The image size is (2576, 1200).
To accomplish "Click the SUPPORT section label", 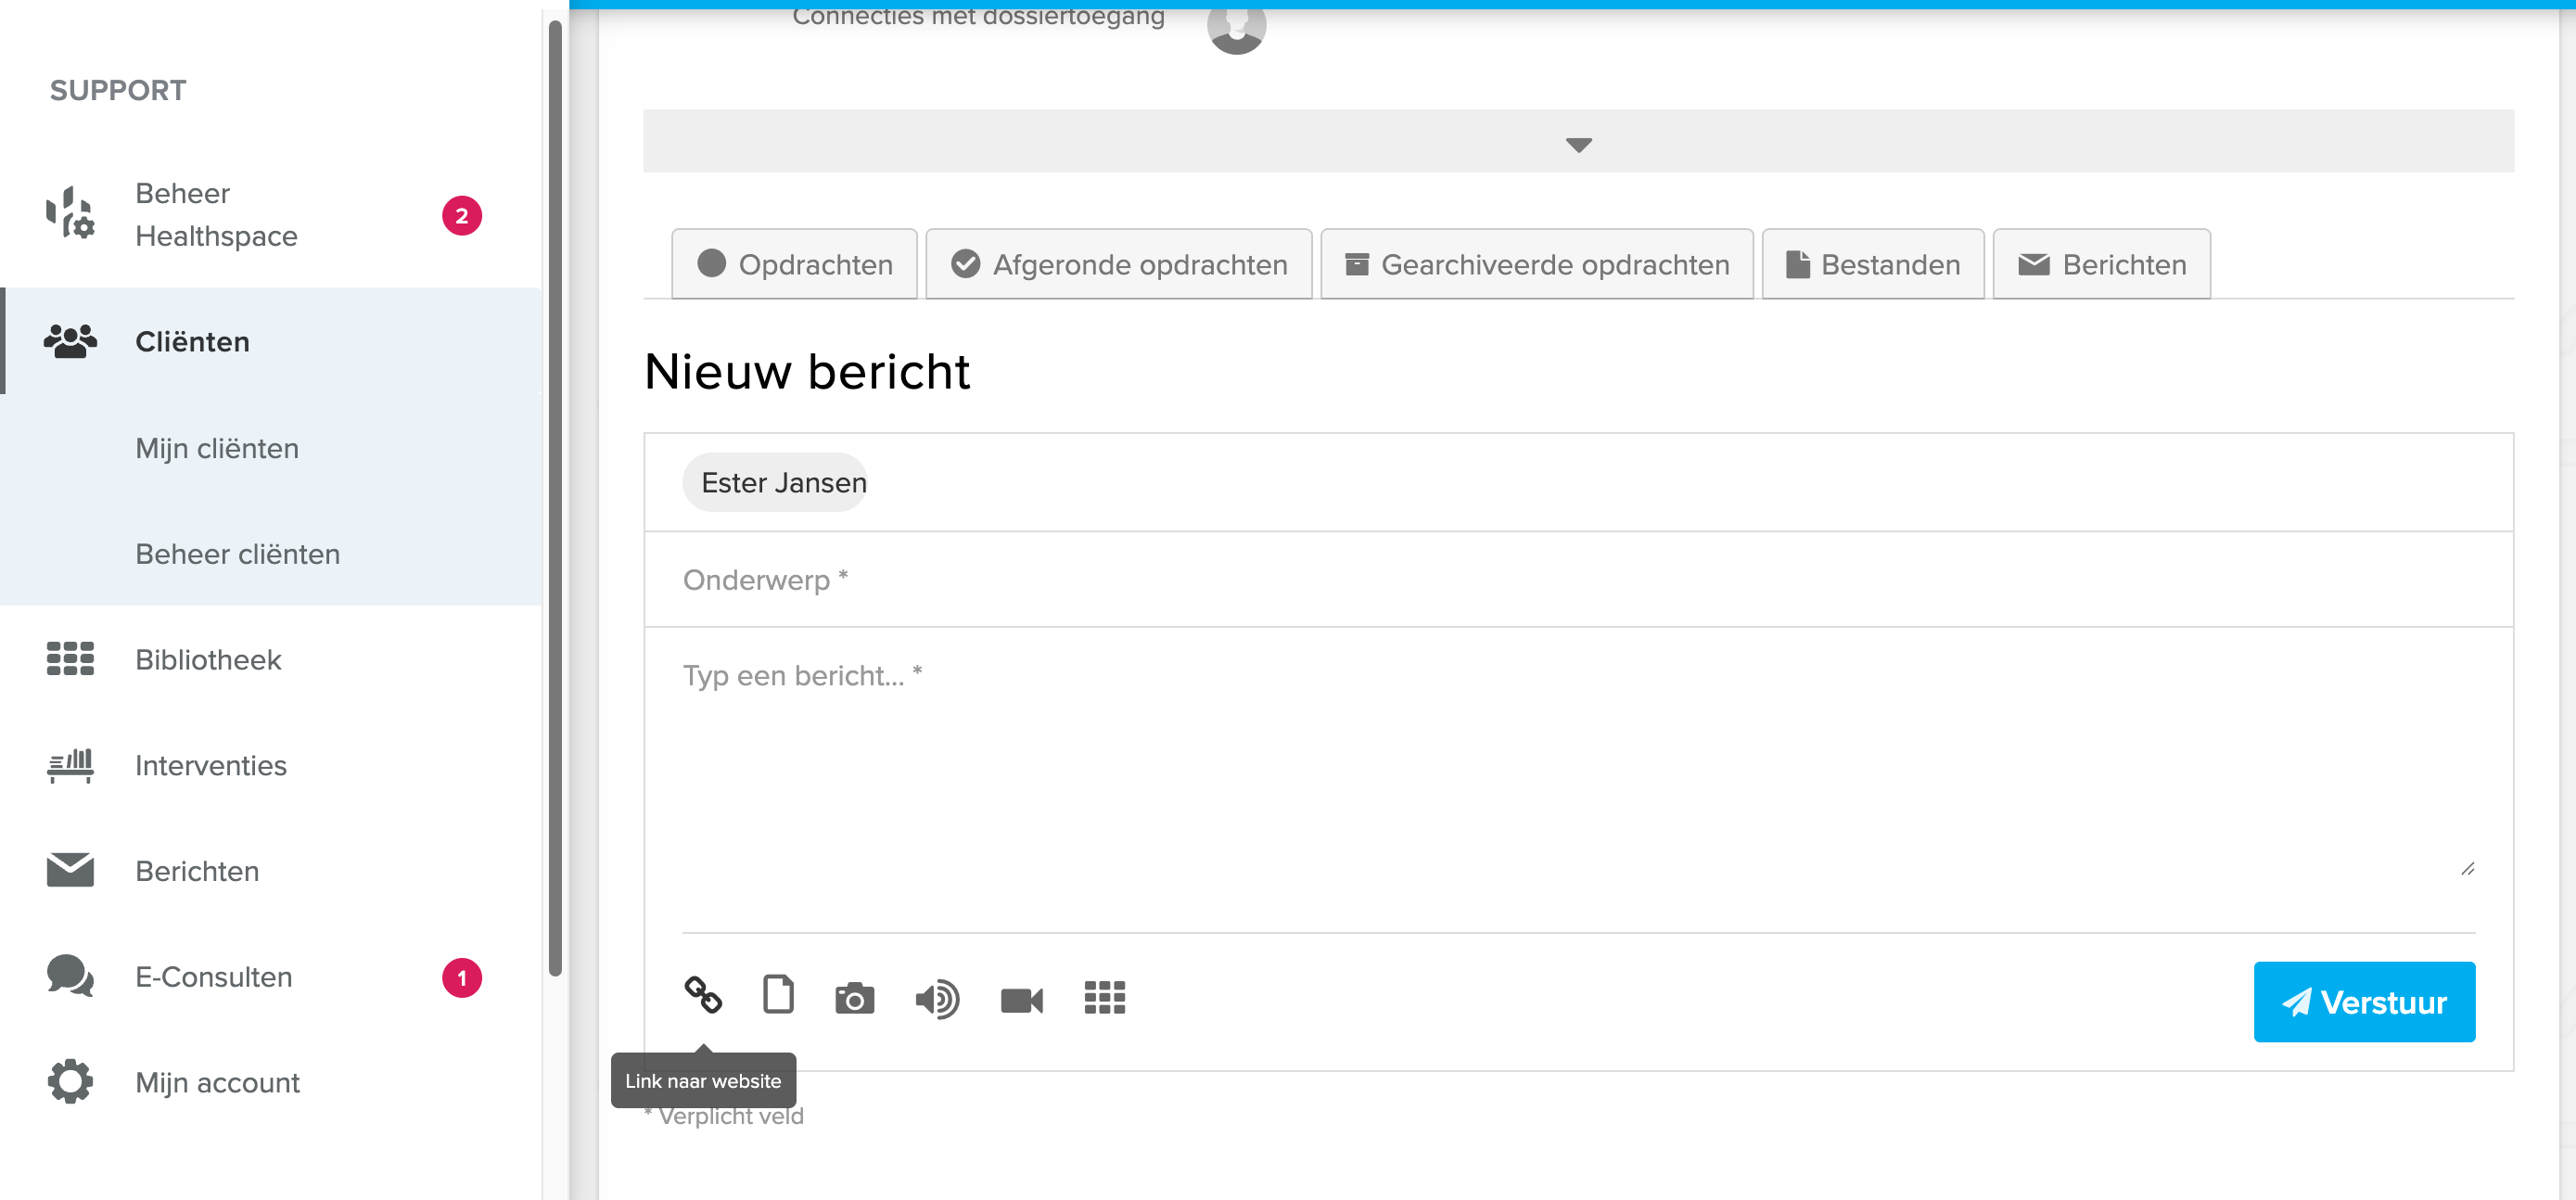I will point(118,90).
